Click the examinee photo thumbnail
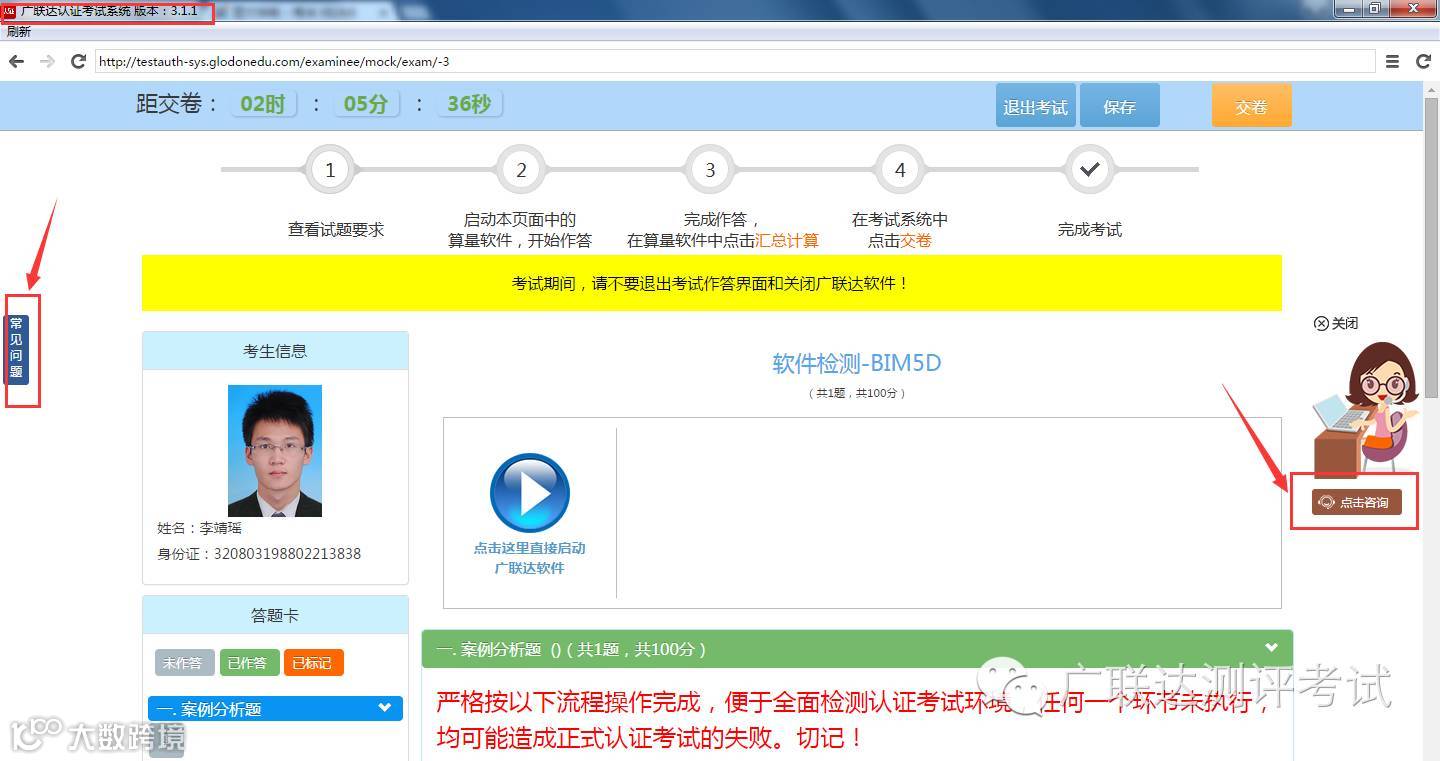Screen dimensions: 1440x761 coord(275,451)
